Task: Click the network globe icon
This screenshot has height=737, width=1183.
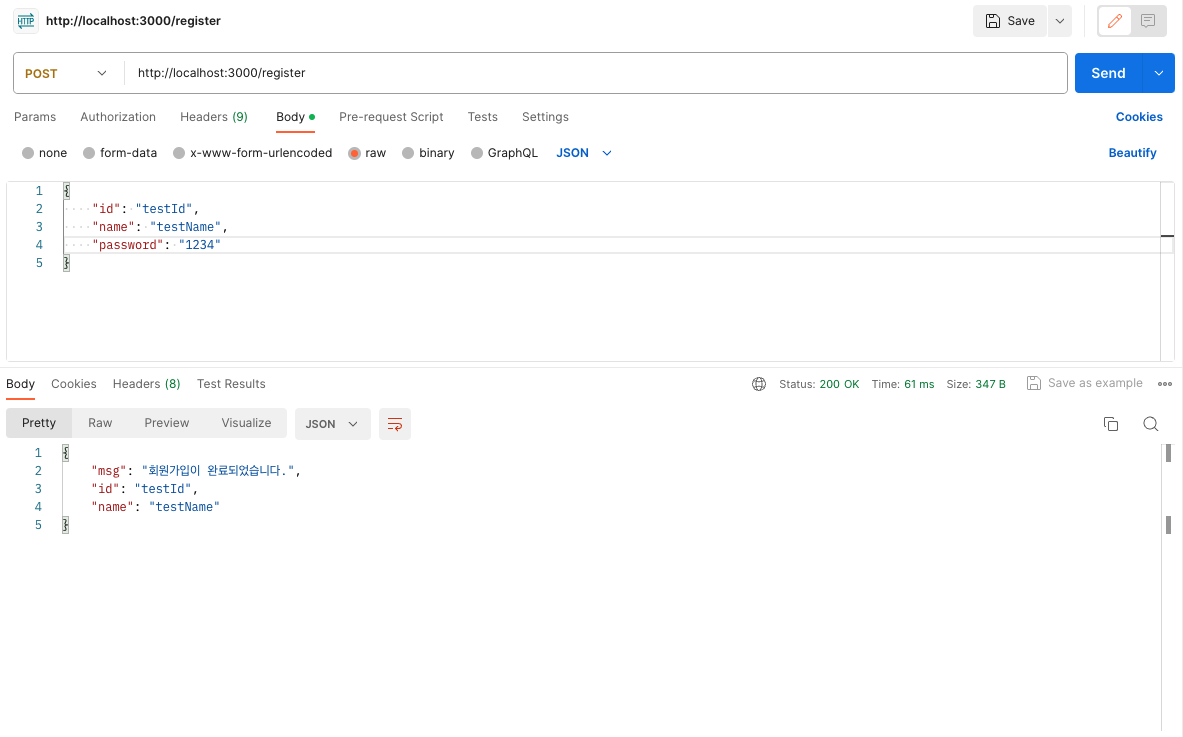Action: coord(759,384)
